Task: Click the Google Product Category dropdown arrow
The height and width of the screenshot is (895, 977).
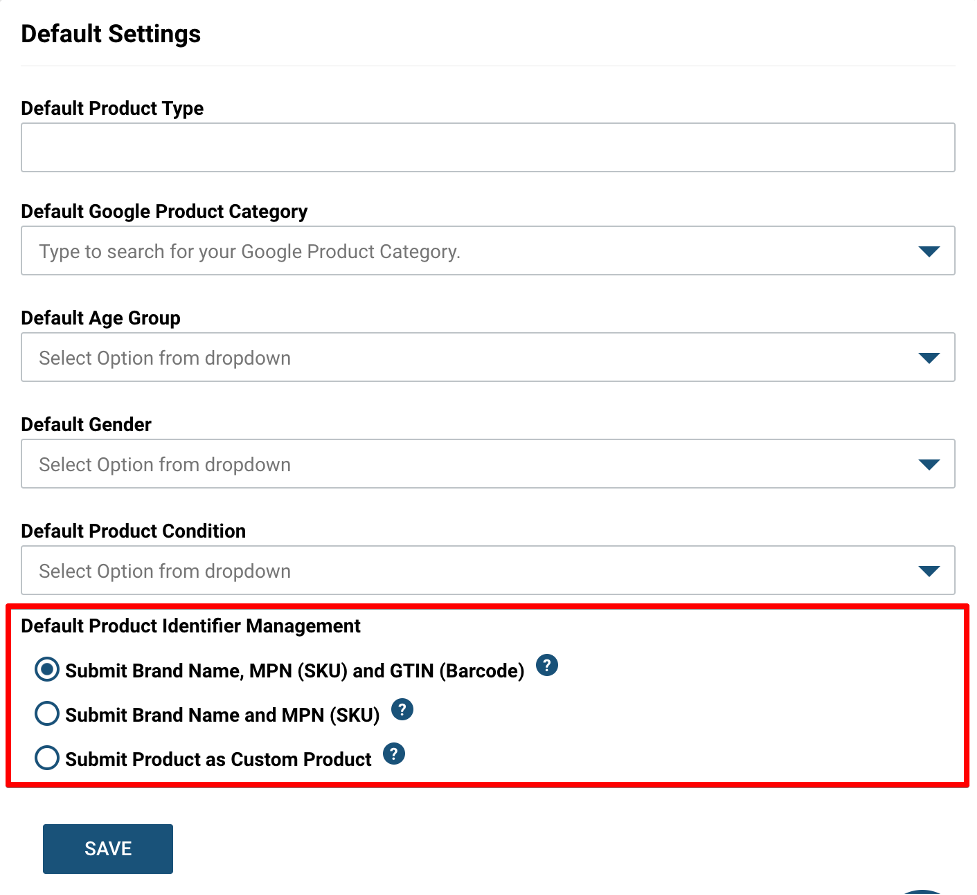Action: (x=928, y=251)
